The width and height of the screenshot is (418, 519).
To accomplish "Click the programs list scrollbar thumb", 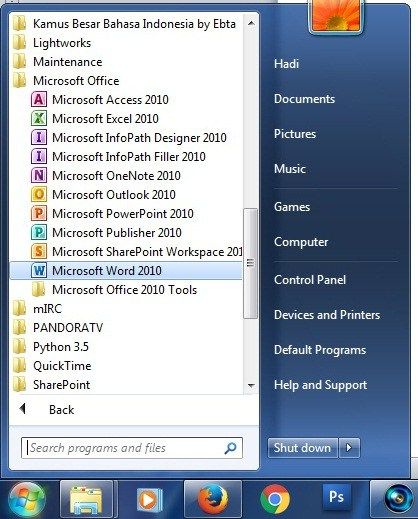I will [251, 263].
